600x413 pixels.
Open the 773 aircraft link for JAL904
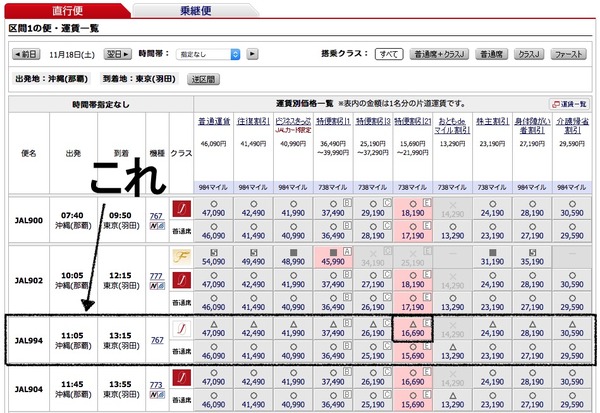[x=156, y=385]
